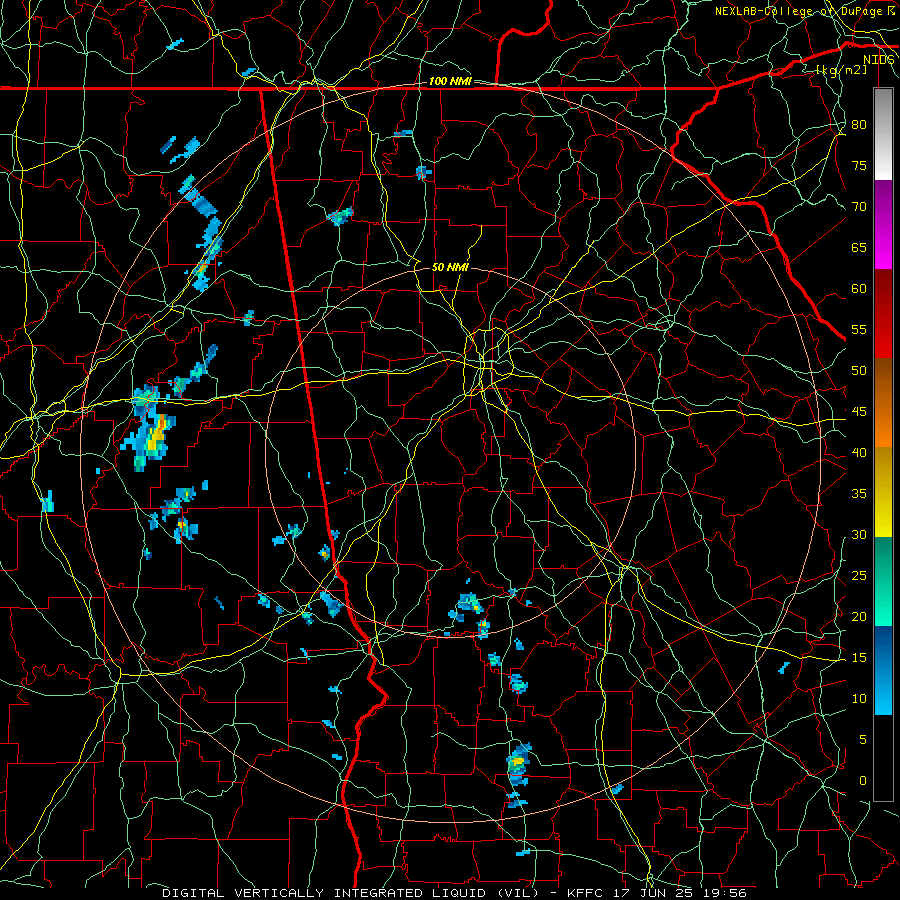Select the 25 value on the color scale
Image resolution: width=900 pixels, height=900 pixels.
(859, 576)
